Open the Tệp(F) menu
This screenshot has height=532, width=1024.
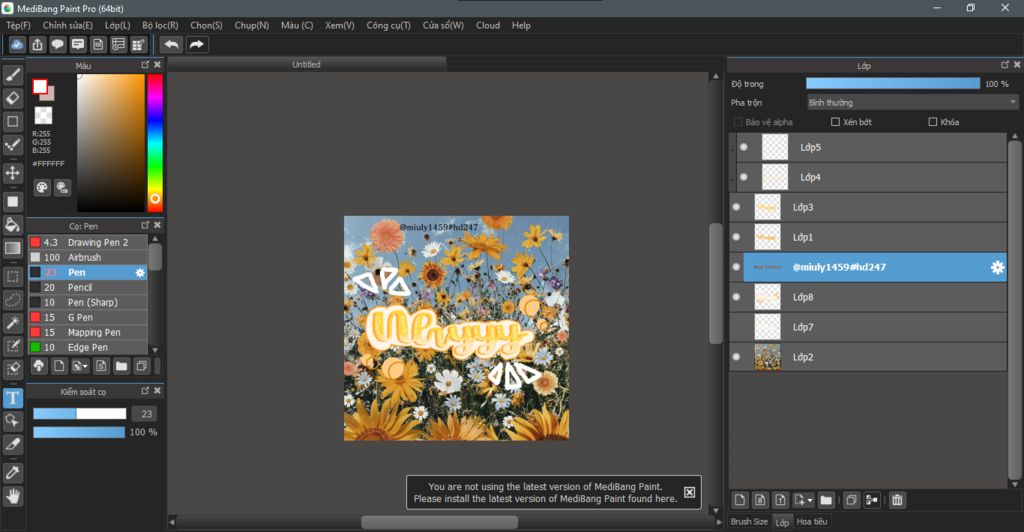18,25
